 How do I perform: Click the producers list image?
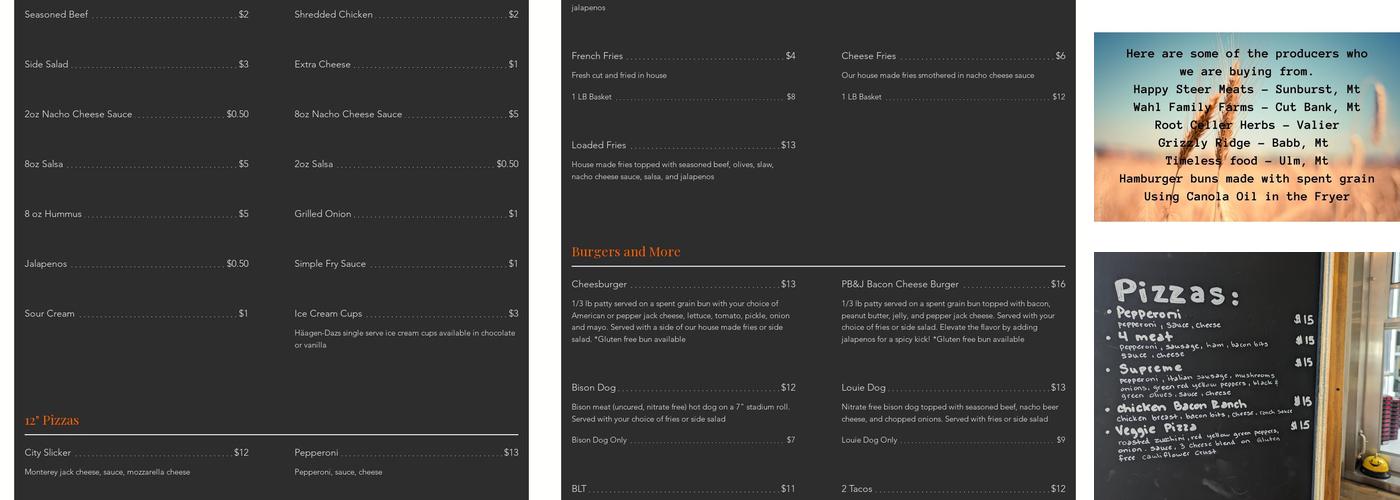pyautogui.click(x=1246, y=127)
